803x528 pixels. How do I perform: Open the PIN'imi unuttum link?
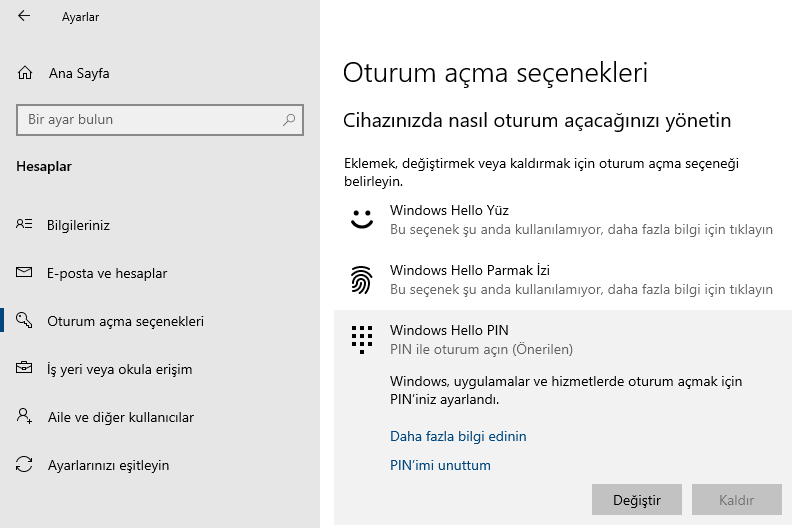440,465
